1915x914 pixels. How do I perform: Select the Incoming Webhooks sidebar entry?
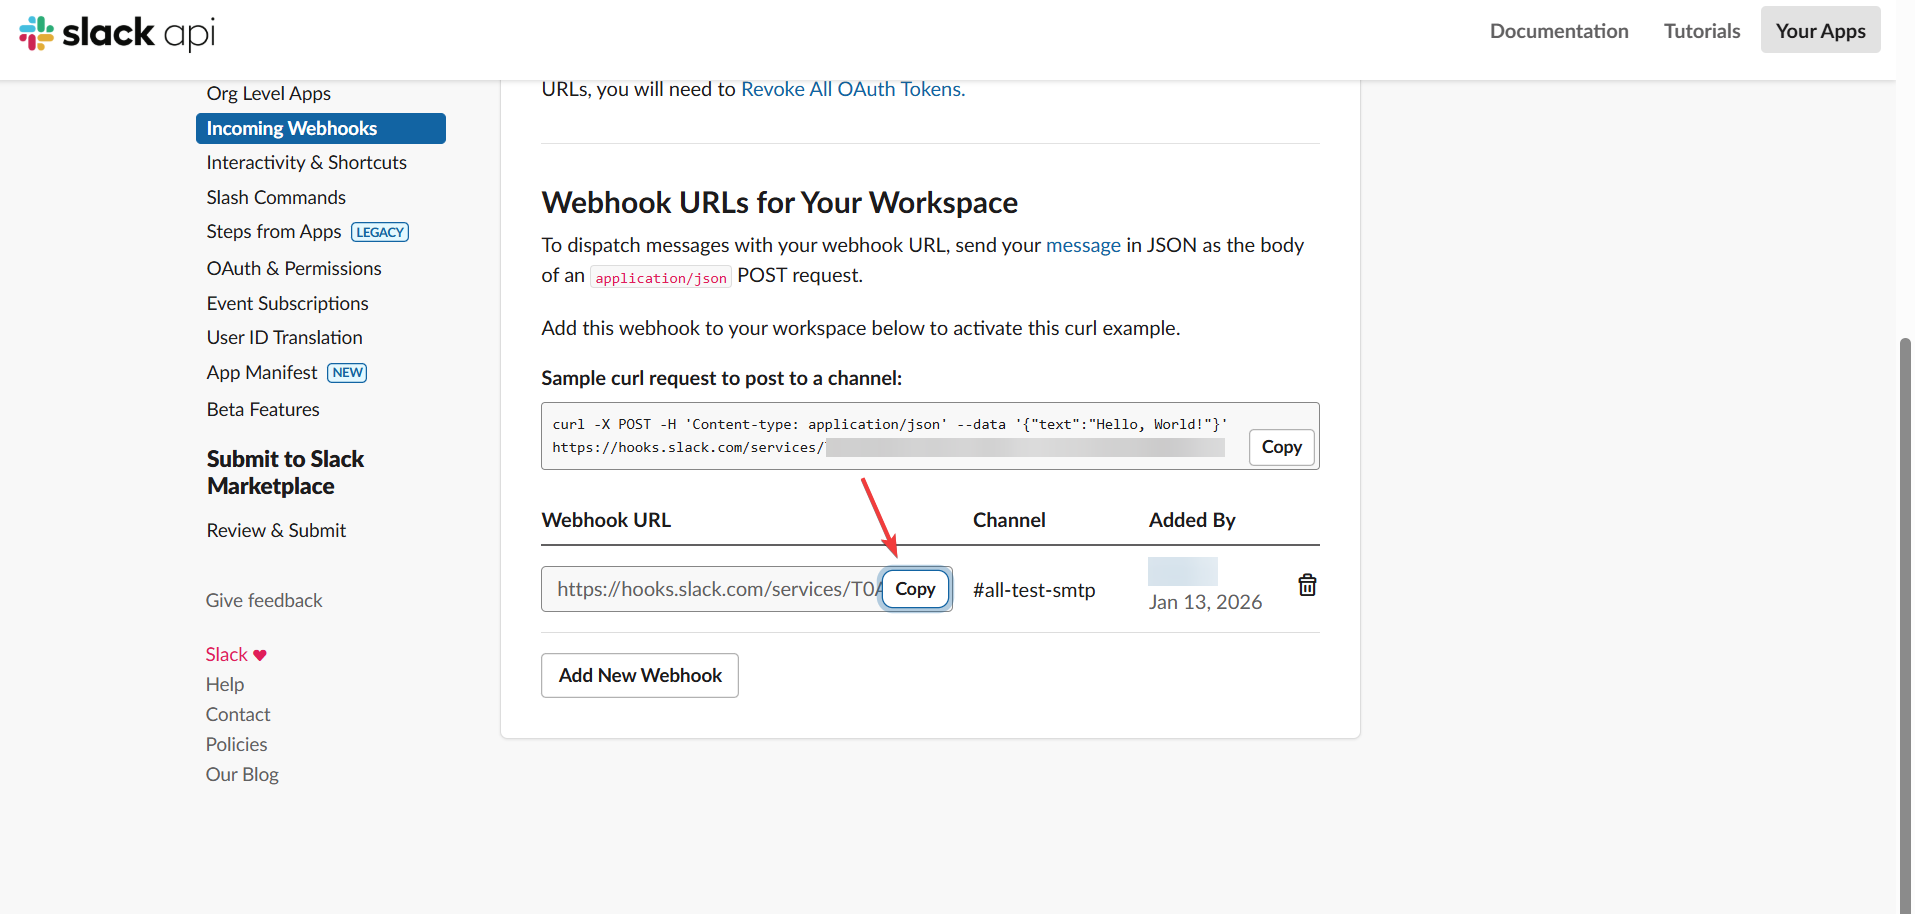click(291, 128)
